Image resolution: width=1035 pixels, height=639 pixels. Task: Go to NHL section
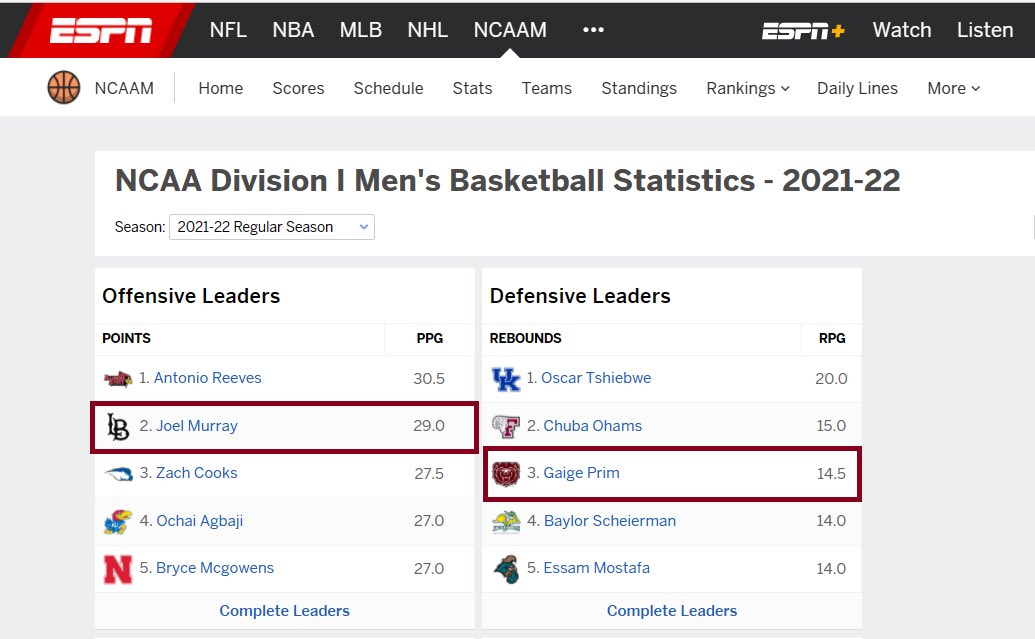point(428,30)
